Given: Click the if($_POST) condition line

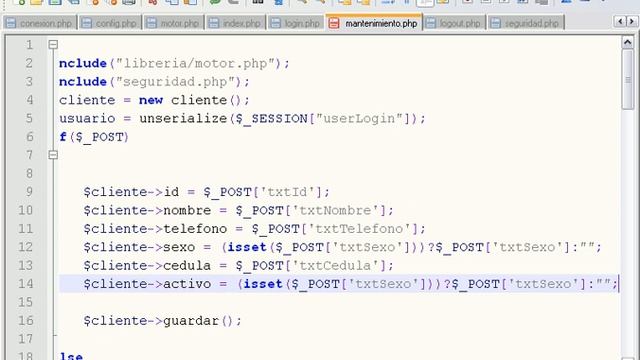Looking at the screenshot, I should [94, 137].
